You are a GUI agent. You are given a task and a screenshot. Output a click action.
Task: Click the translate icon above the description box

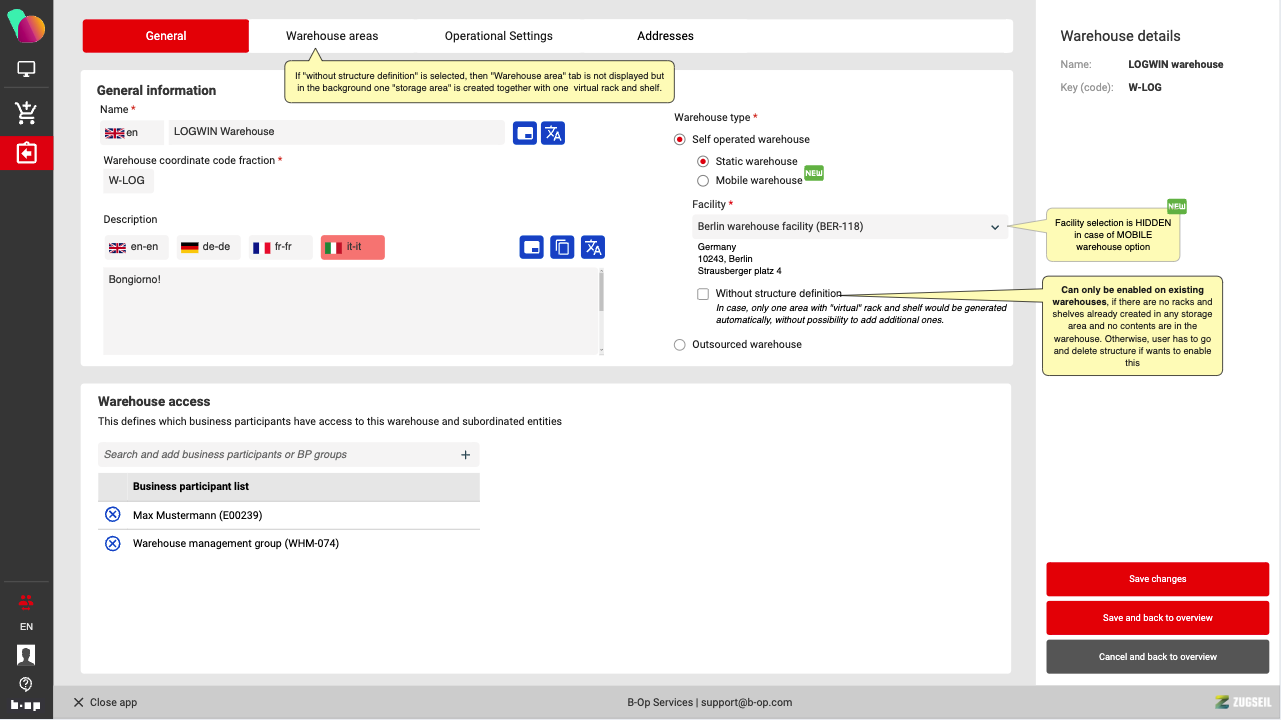coord(593,247)
